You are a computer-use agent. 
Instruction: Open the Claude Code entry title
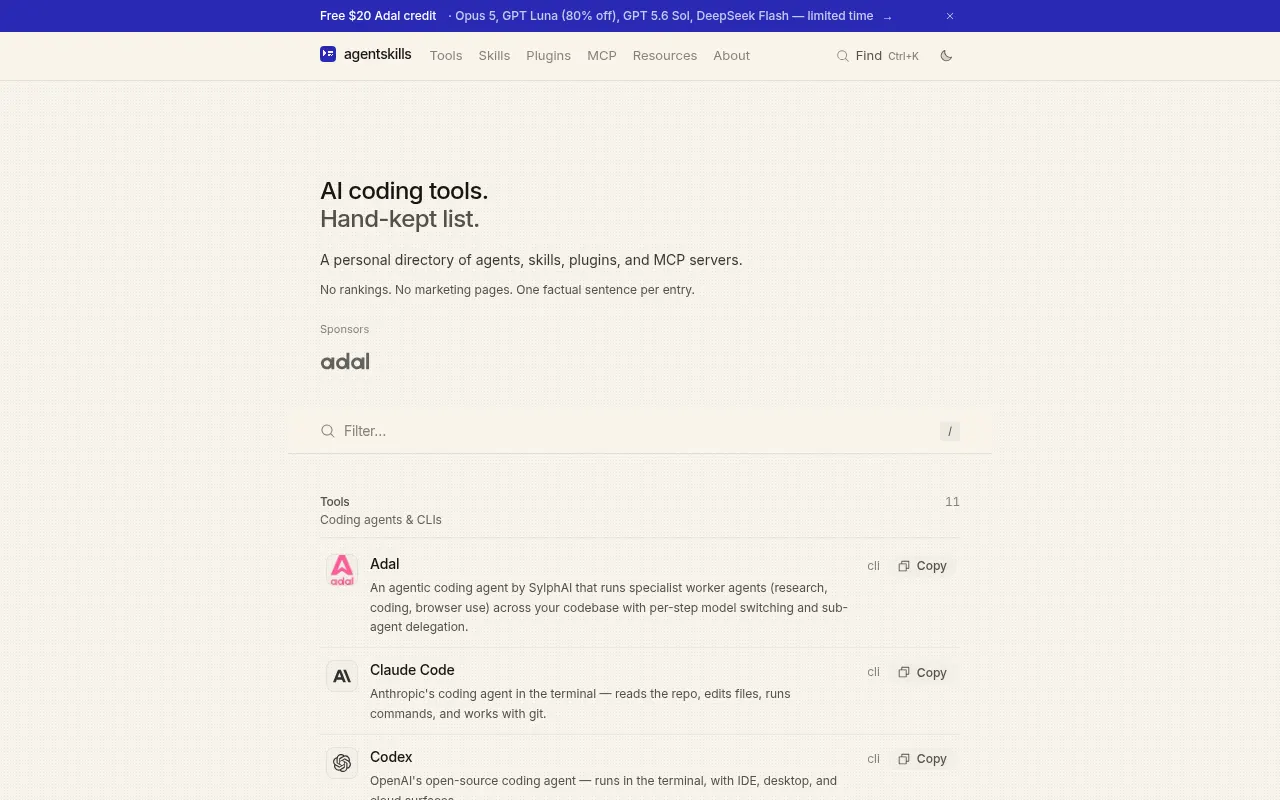pos(412,670)
